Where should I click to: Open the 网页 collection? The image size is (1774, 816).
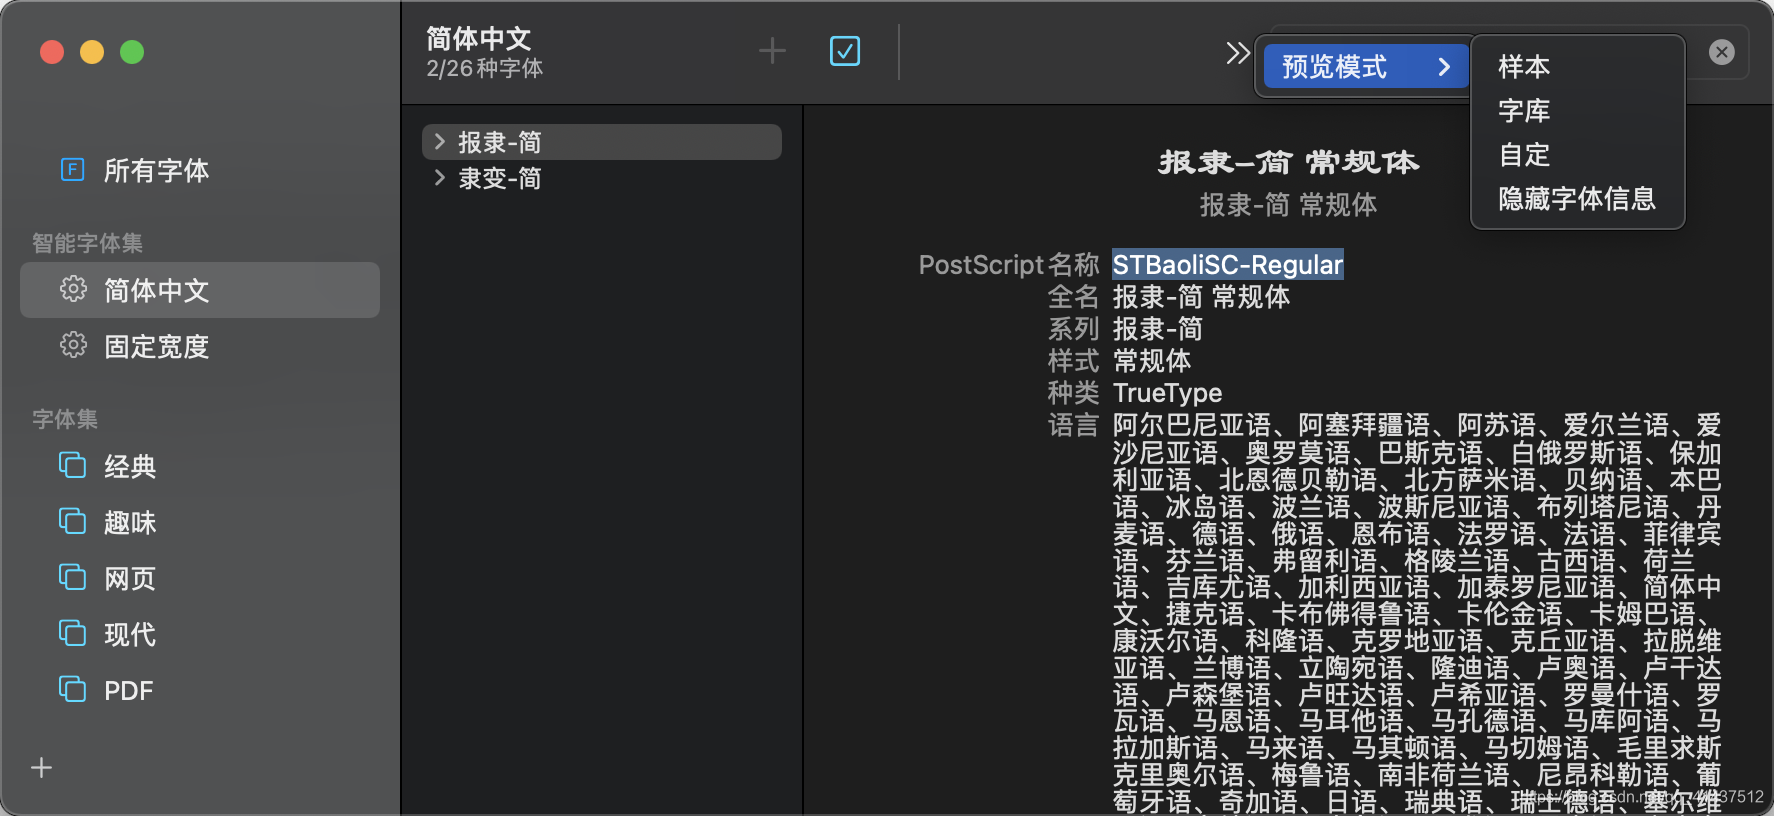200,578
